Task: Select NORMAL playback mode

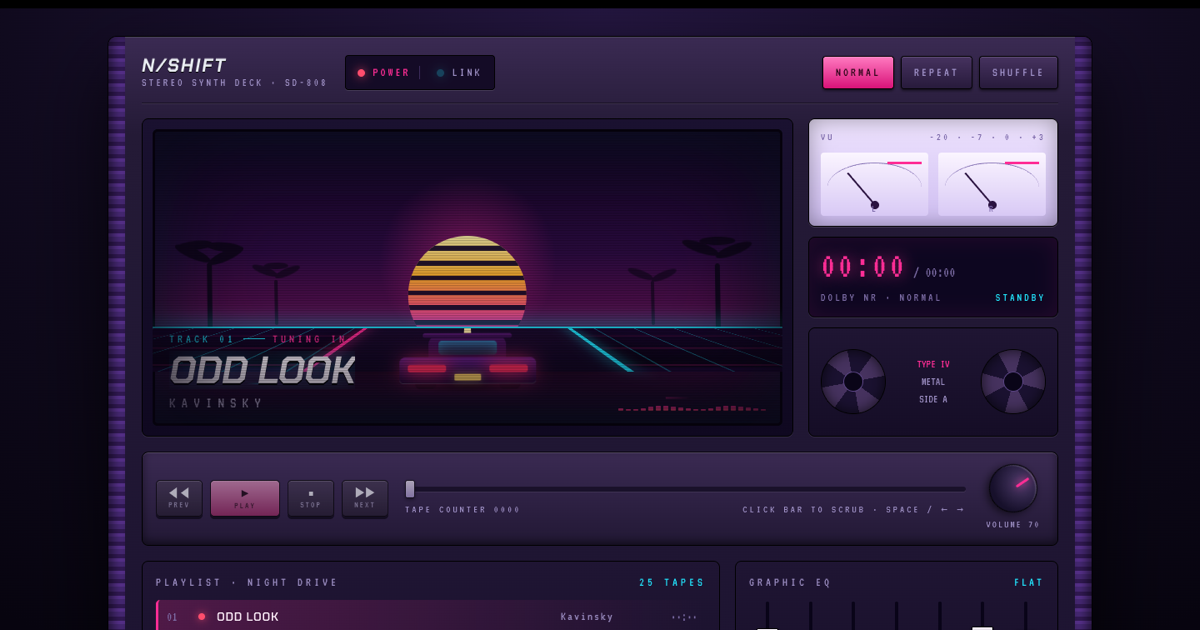Action: click(858, 72)
